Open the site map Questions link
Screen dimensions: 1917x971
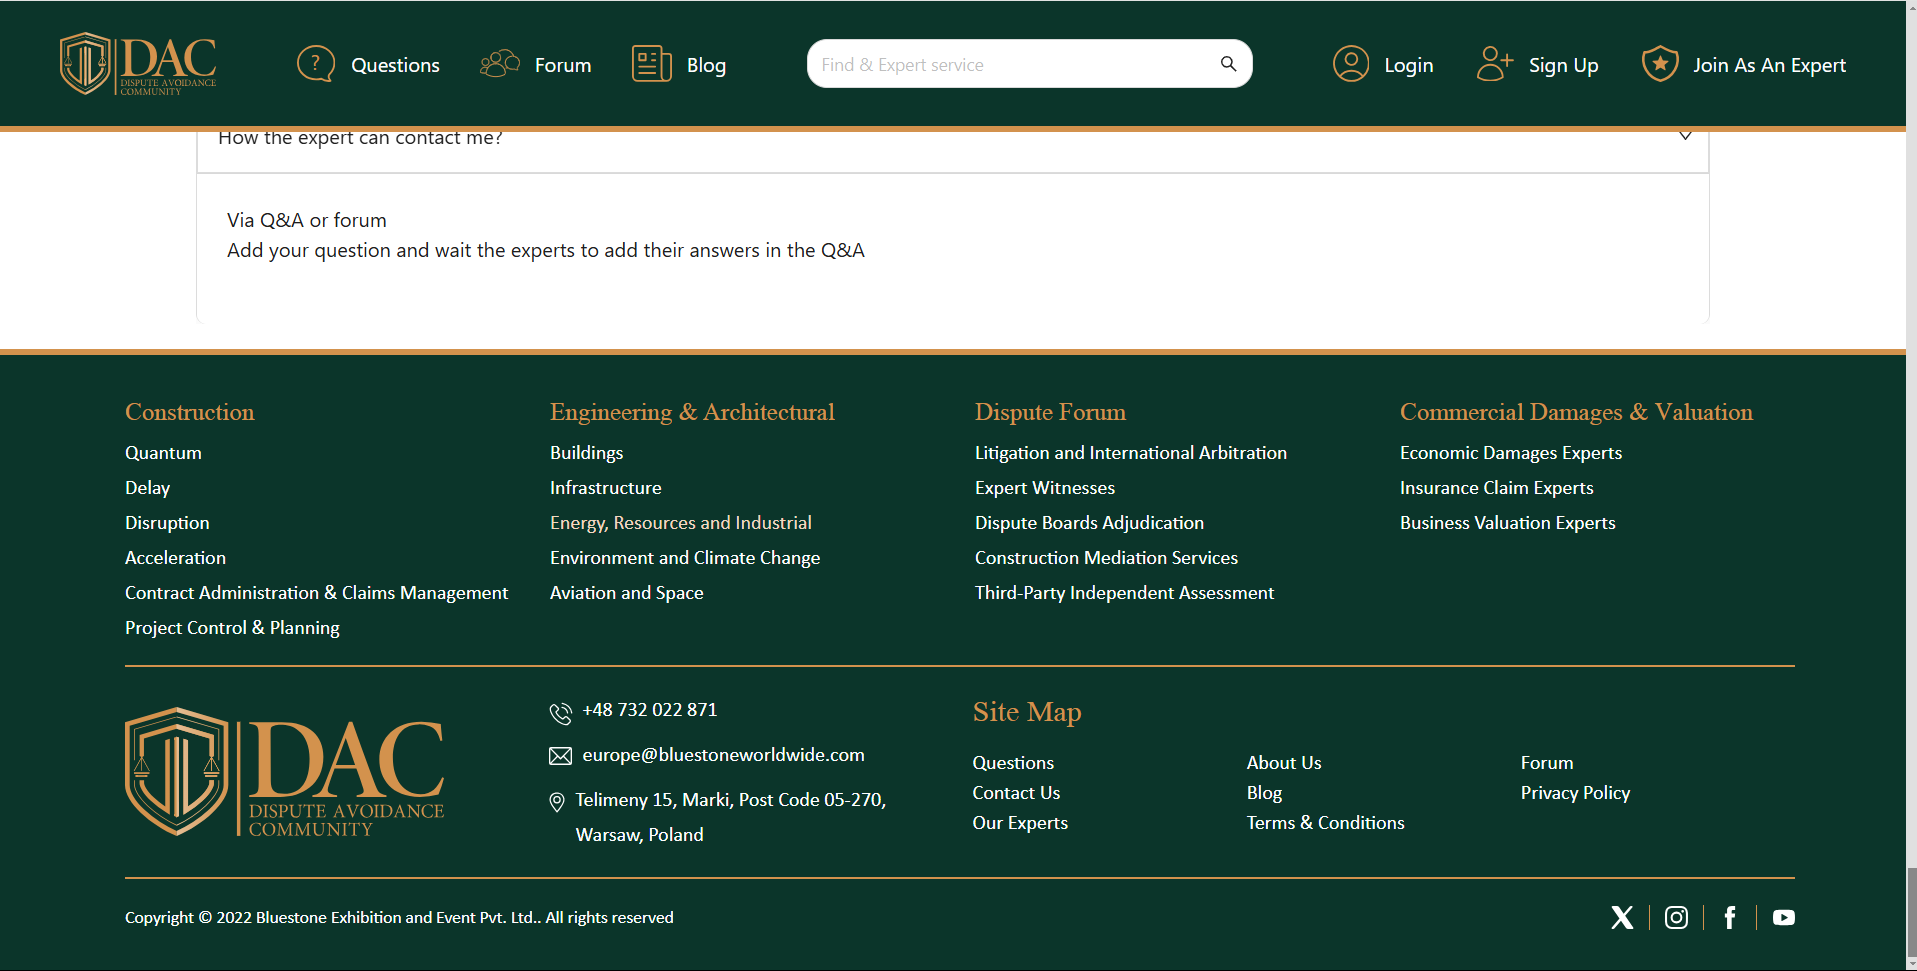(1013, 763)
